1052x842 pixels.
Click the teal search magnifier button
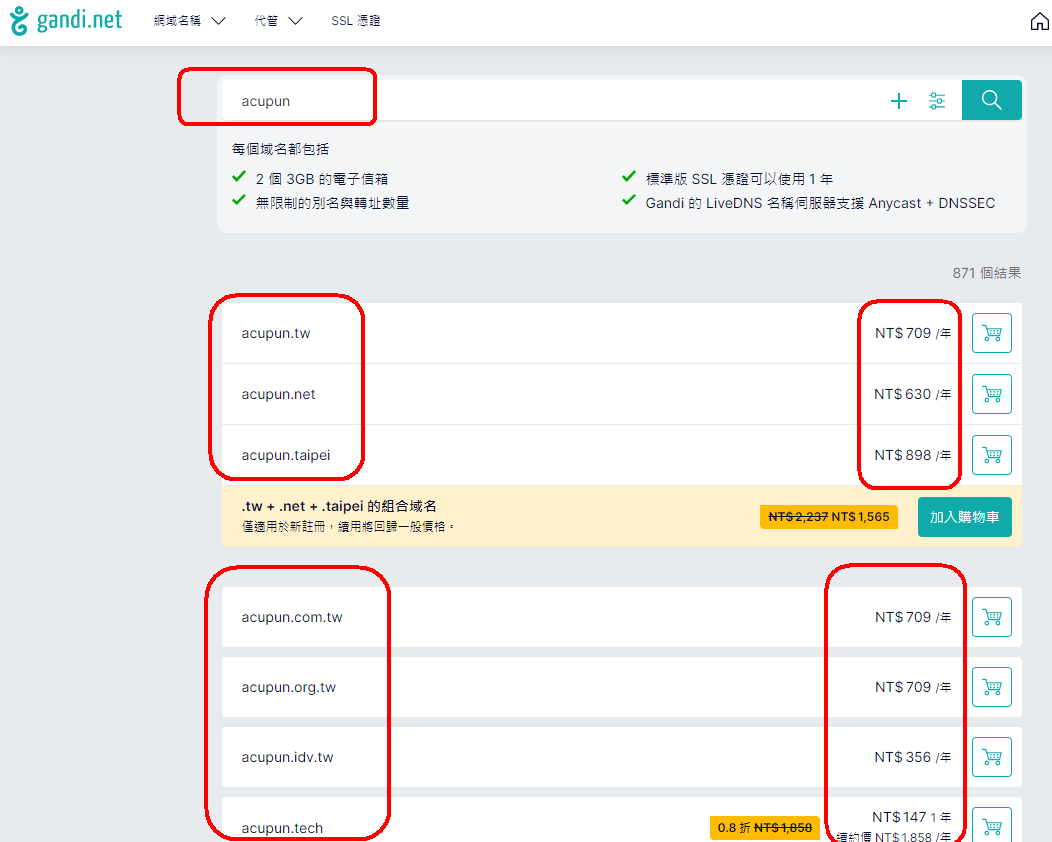coord(991,100)
